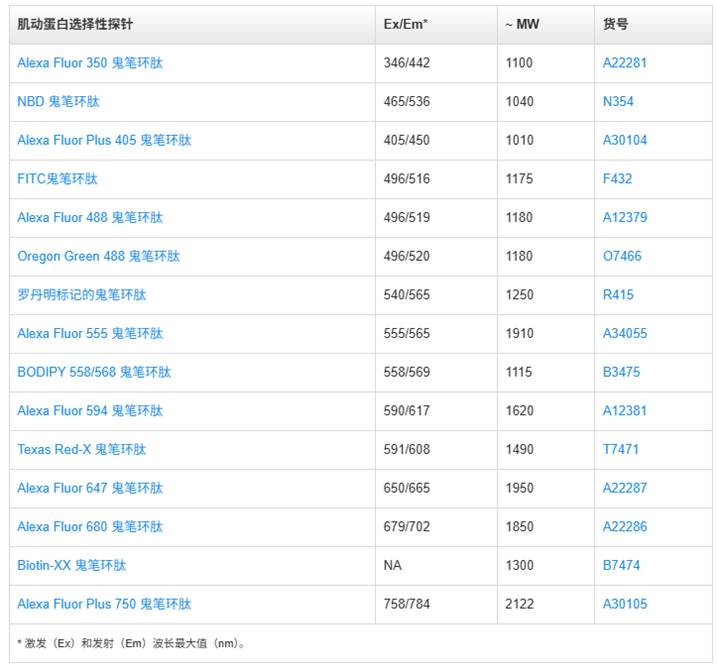Select the 496/519 wavelength value
Viewport: 717px width, 671px height.
(x=407, y=217)
